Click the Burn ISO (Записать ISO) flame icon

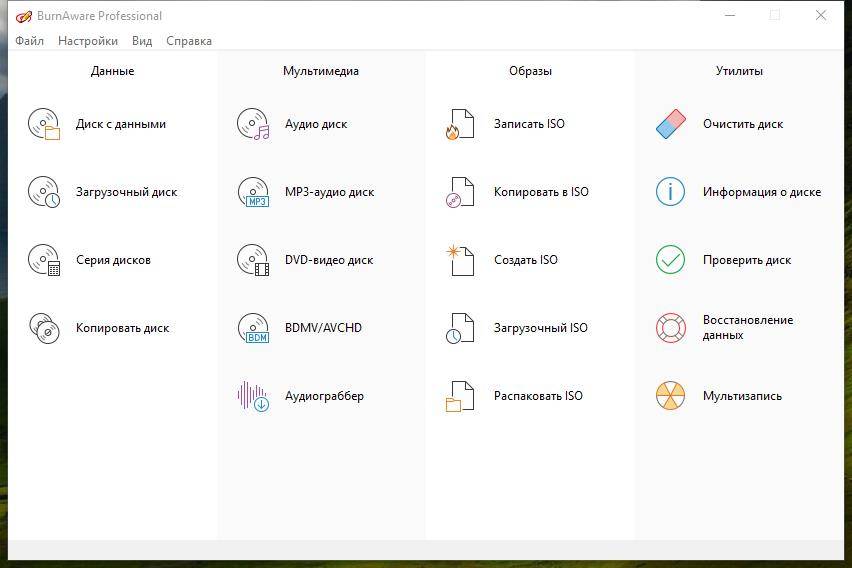pos(460,124)
